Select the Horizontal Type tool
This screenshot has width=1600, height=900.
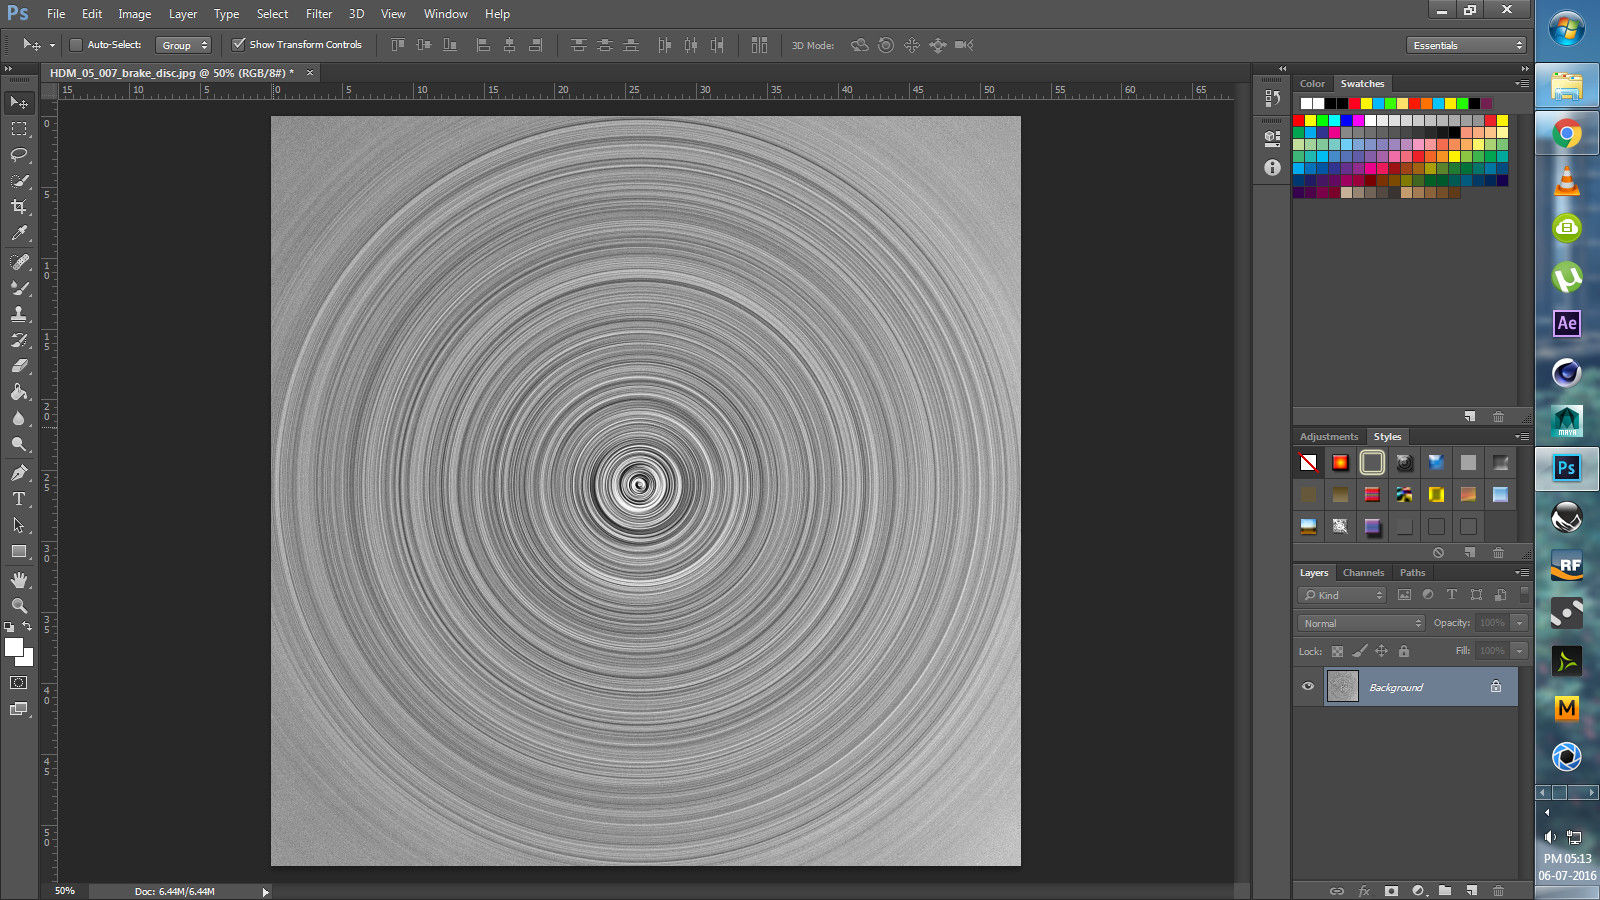click(19, 499)
